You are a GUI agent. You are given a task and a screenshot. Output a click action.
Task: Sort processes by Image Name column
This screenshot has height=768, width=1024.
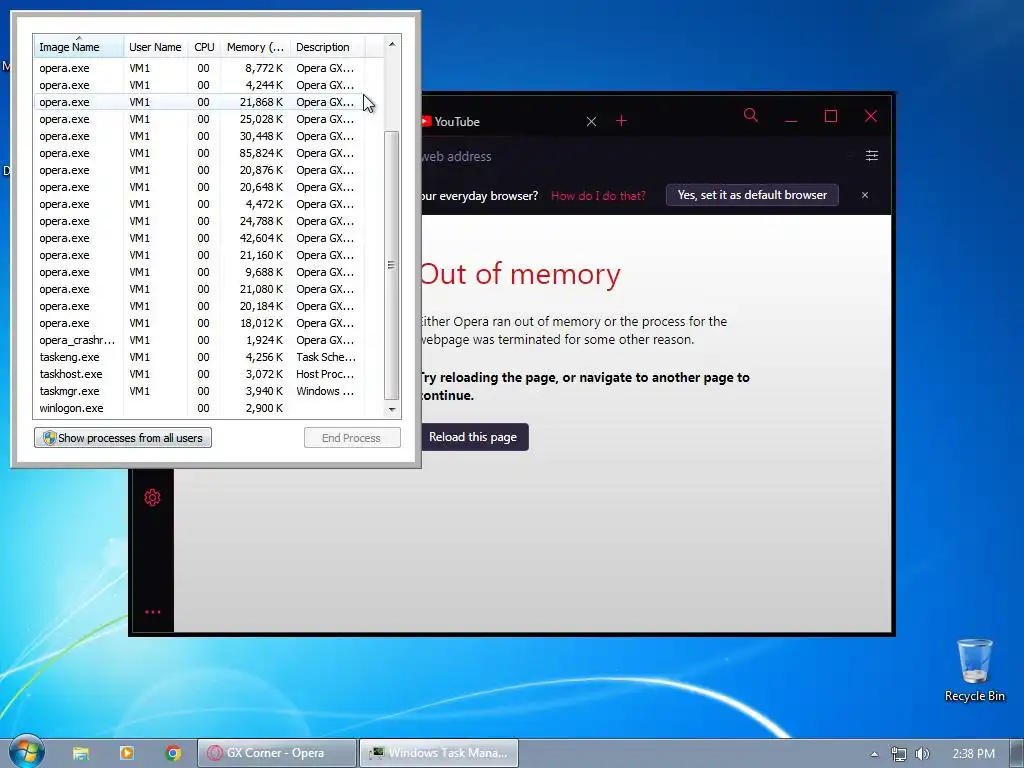tap(78, 47)
